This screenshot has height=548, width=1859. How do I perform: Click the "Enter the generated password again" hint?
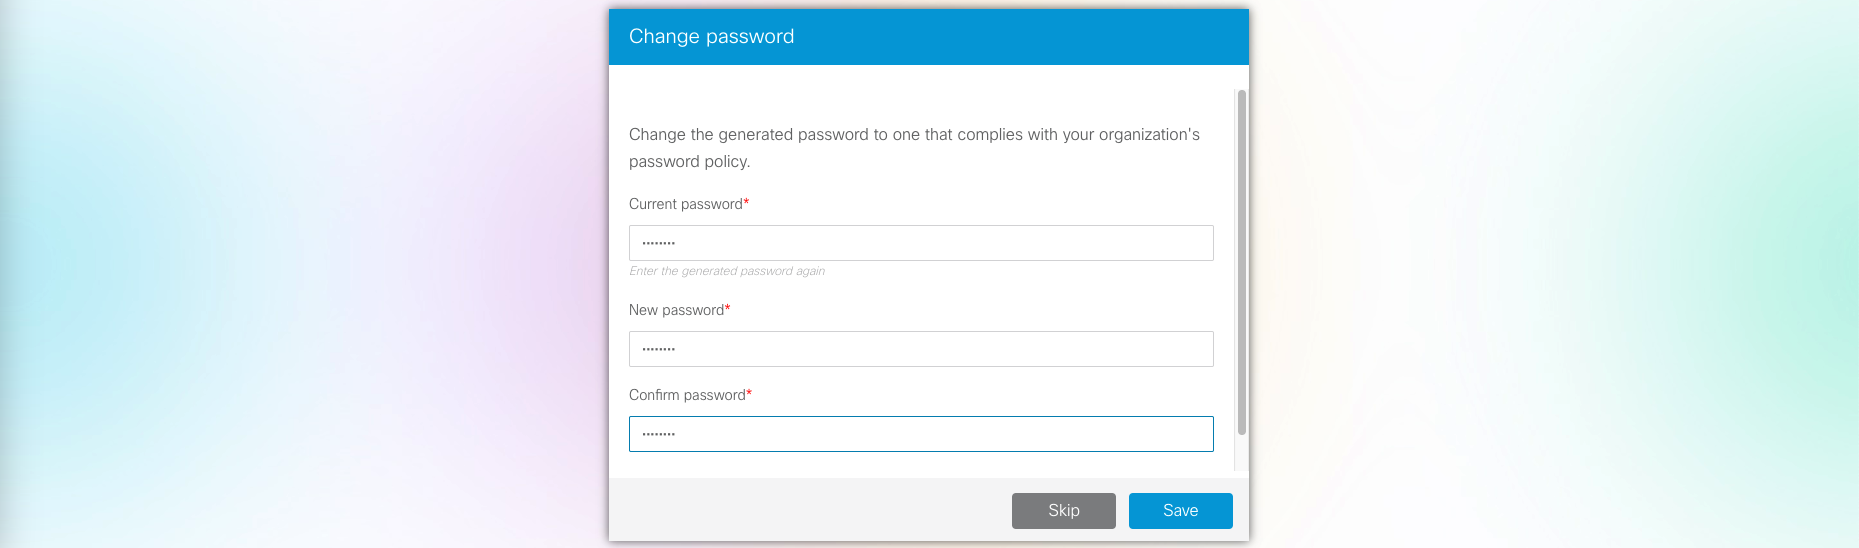click(727, 271)
